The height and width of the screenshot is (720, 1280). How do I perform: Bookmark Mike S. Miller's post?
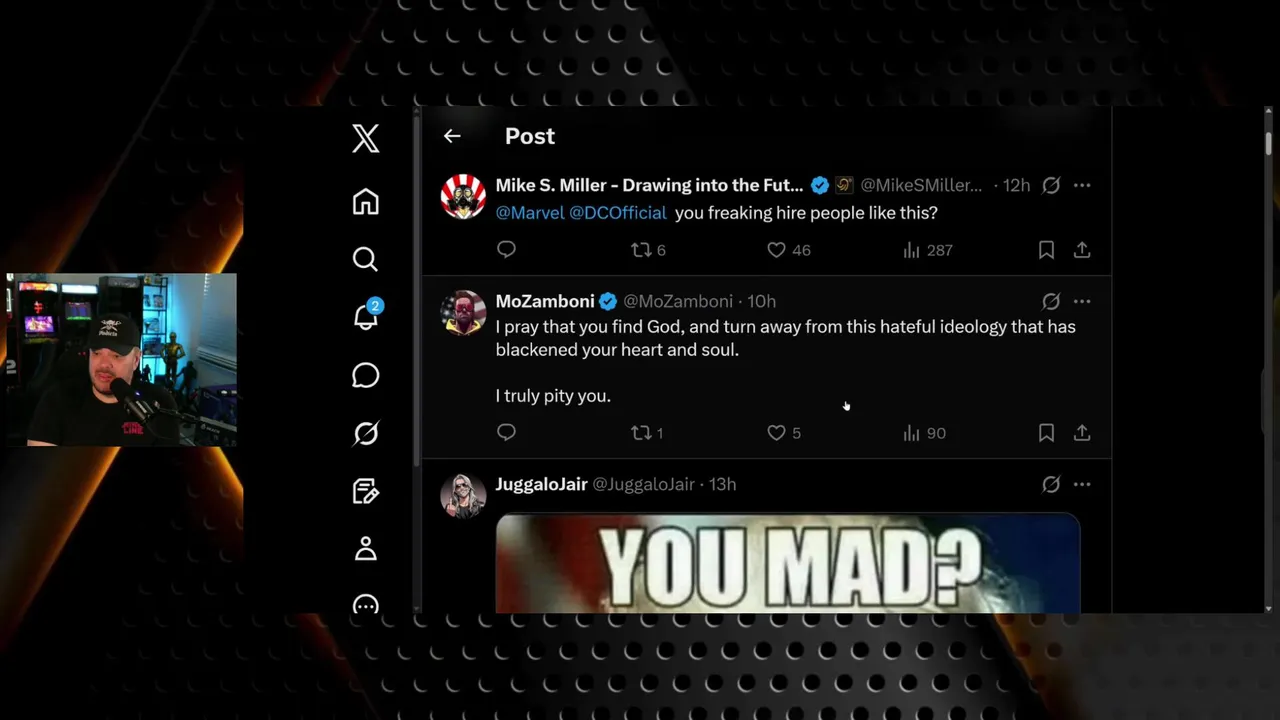(x=1046, y=250)
